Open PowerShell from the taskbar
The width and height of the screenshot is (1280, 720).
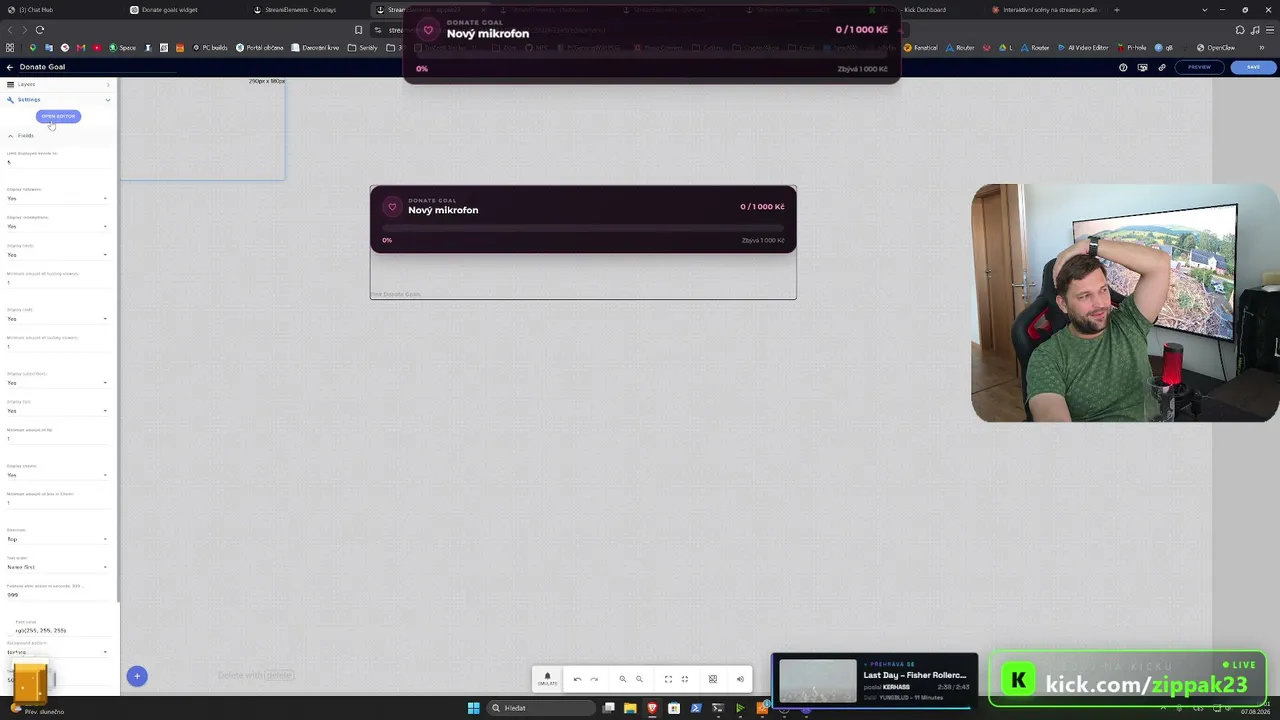click(x=696, y=708)
